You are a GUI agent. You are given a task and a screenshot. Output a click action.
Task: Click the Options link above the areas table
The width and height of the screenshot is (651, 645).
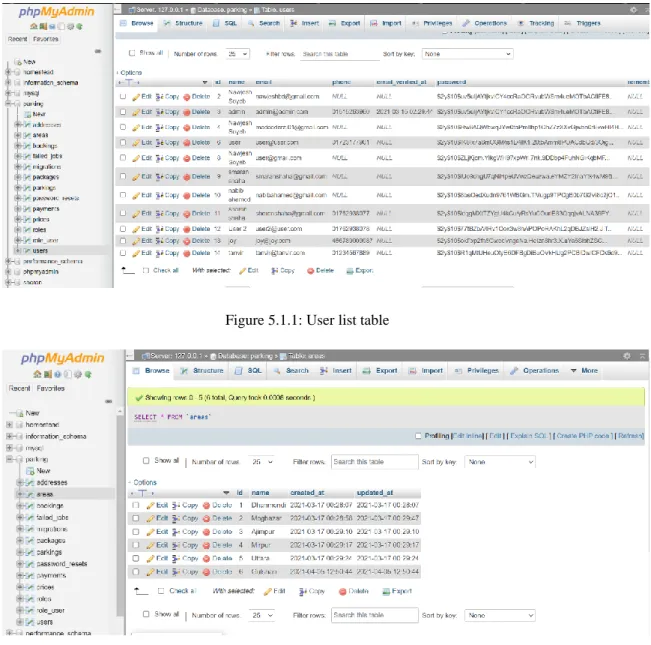point(144,483)
